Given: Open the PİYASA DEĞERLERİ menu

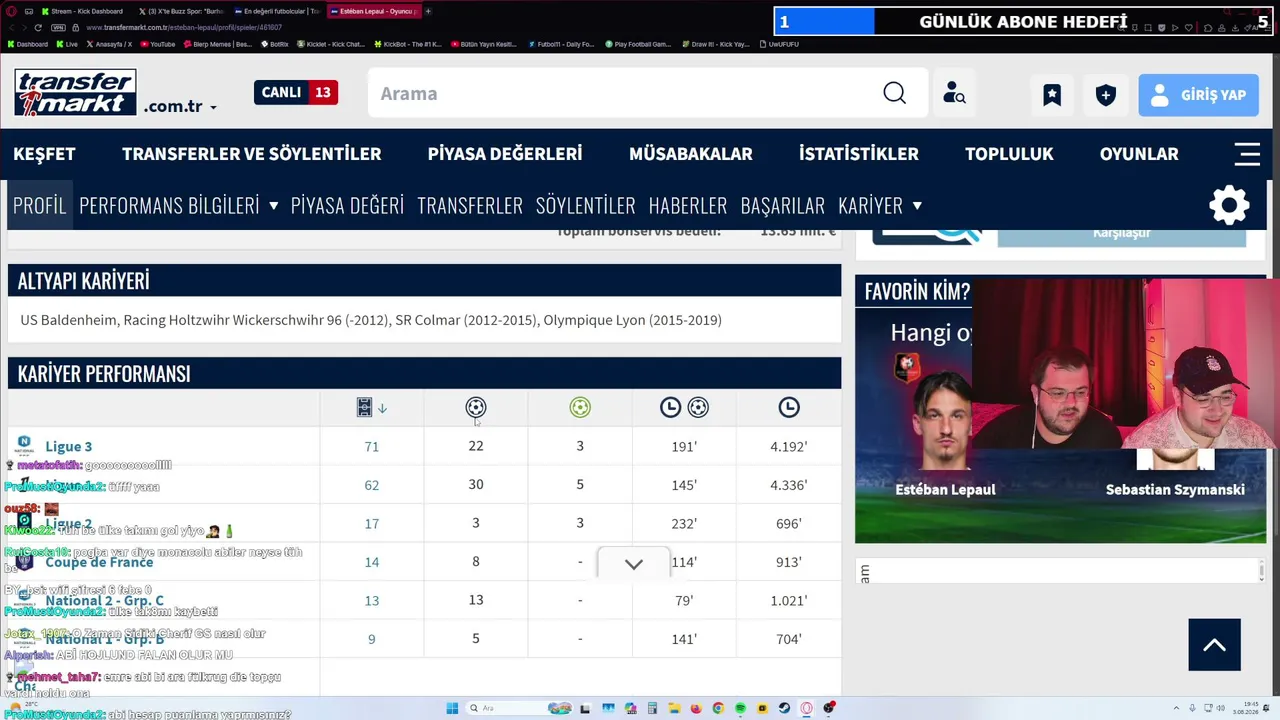Looking at the screenshot, I should tap(505, 154).
